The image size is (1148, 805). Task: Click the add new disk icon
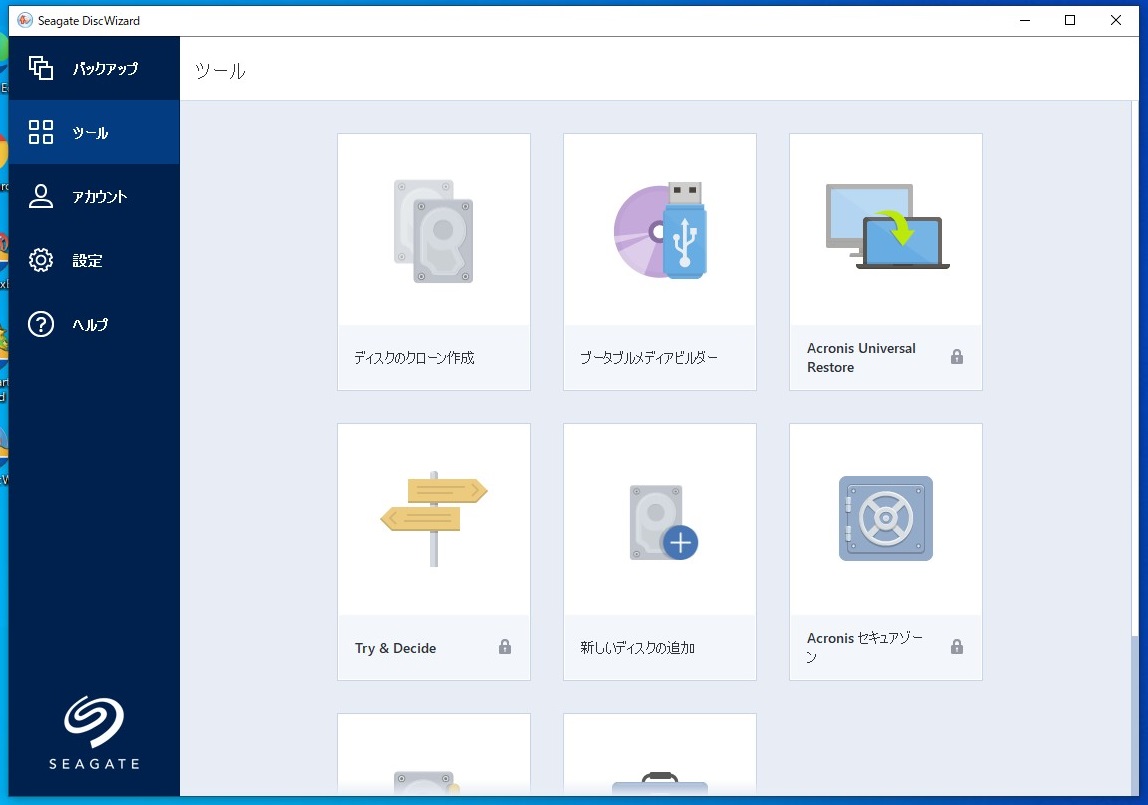(x=663, y=523)
